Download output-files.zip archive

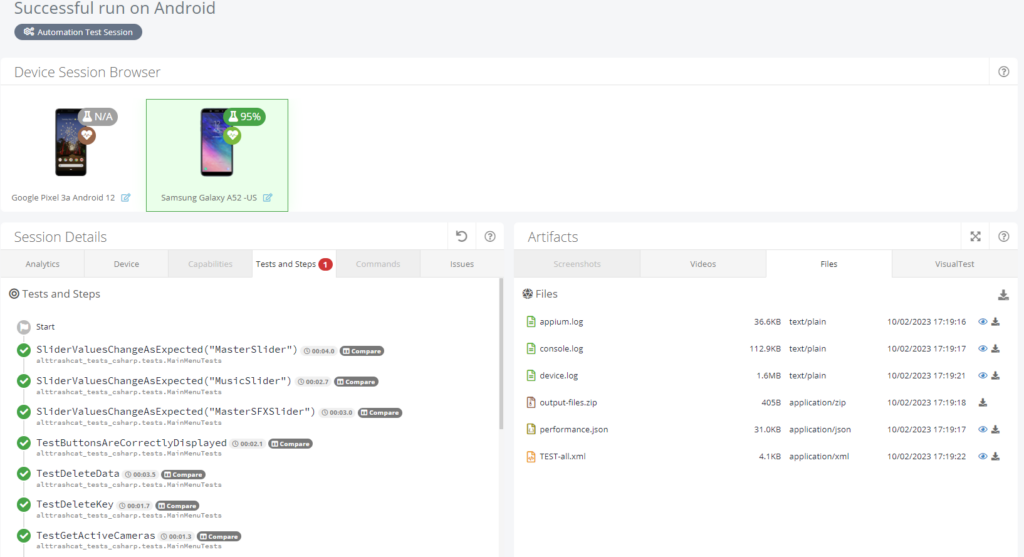(982, 403)
